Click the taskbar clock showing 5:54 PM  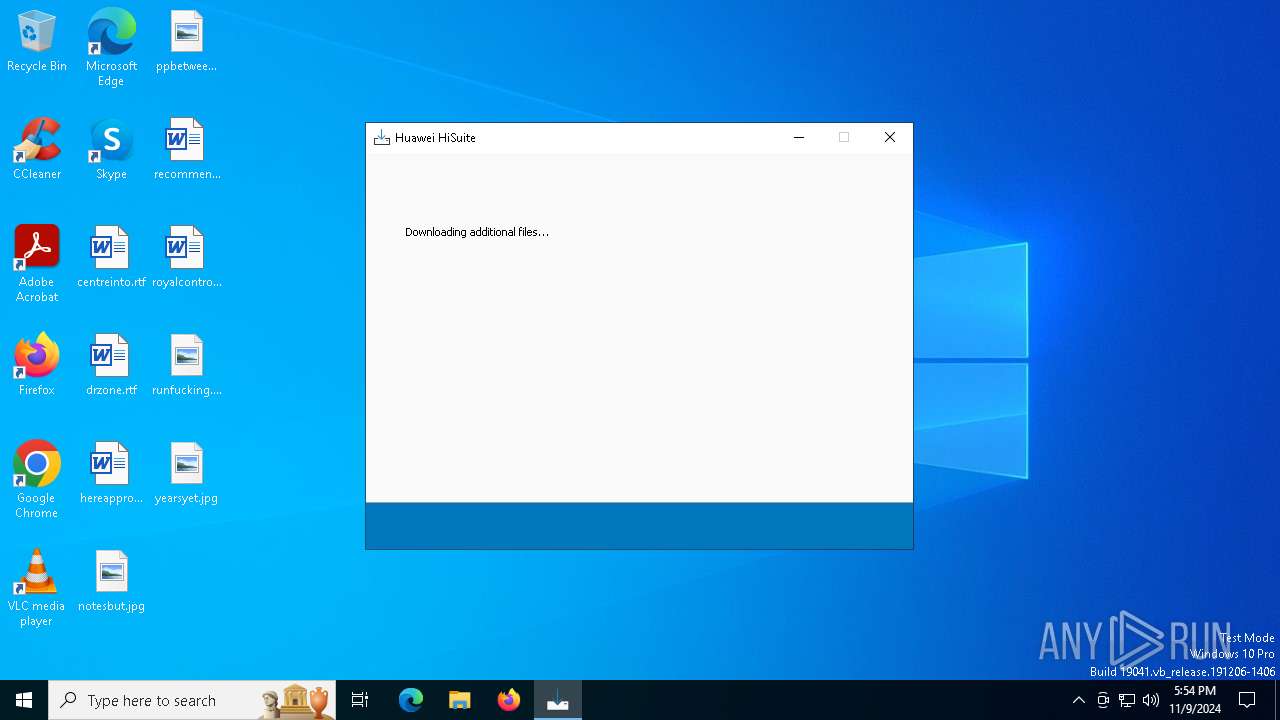pos(1195,700)
